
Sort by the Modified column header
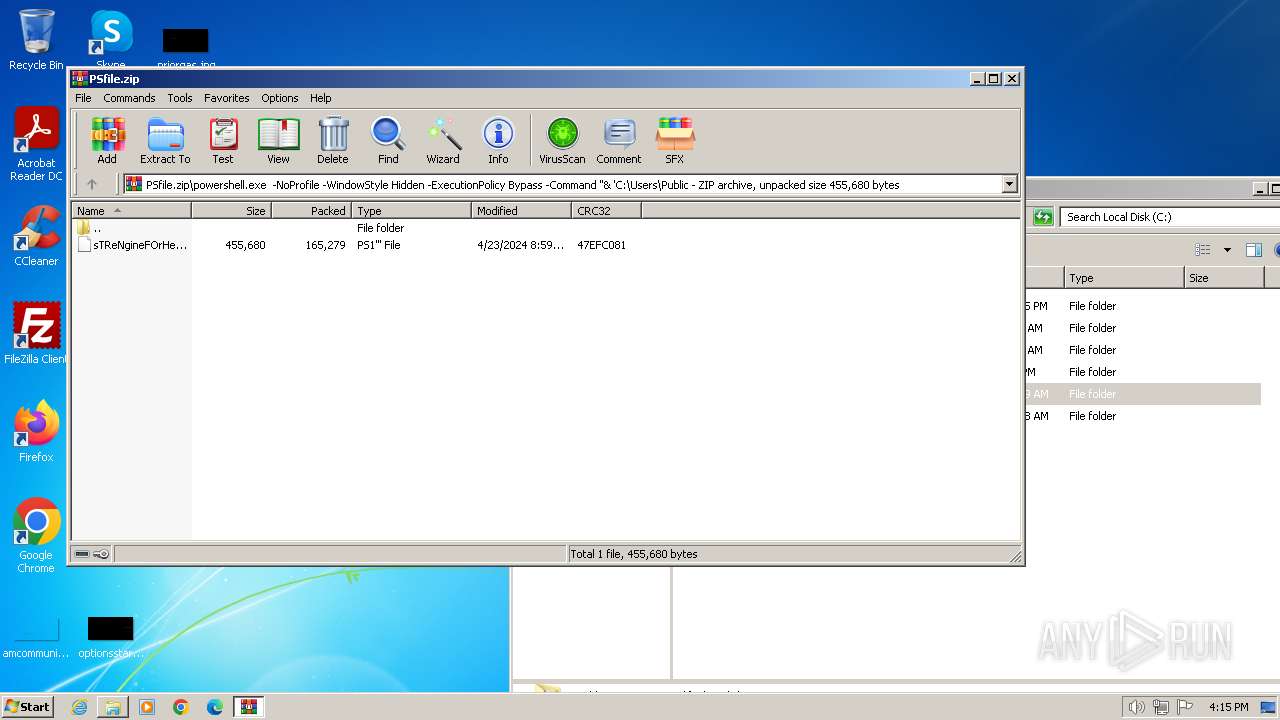(x=522, y=211)
